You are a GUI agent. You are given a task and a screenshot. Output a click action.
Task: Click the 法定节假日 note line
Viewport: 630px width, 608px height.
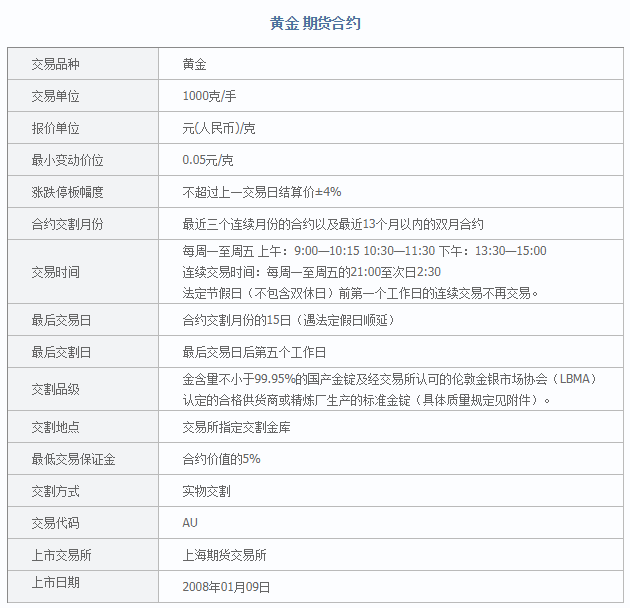360,294
